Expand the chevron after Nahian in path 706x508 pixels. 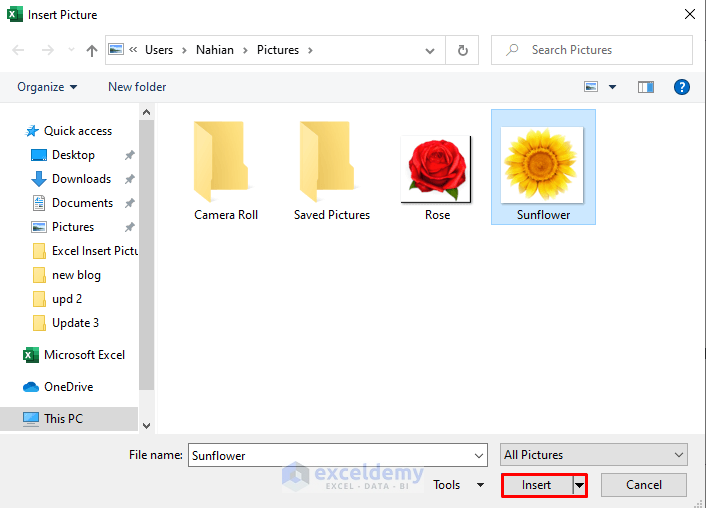(245, 50)
